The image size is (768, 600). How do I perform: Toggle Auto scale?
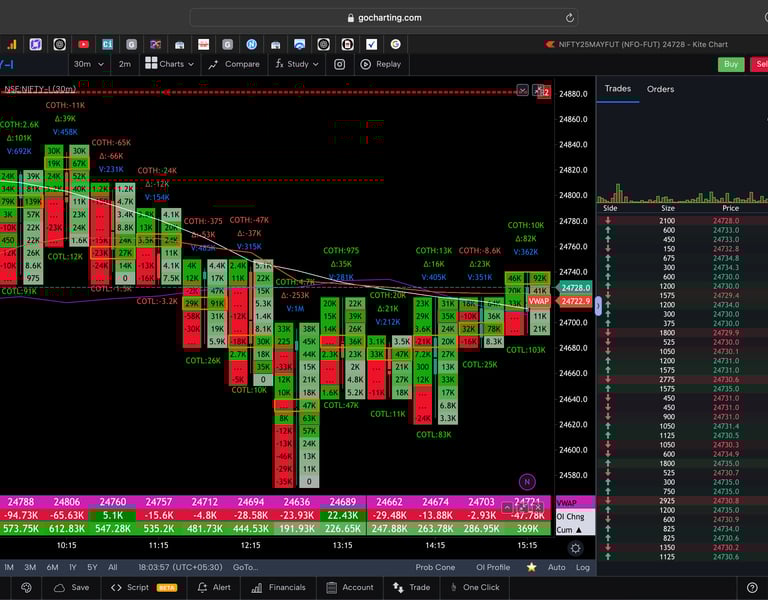556,567
